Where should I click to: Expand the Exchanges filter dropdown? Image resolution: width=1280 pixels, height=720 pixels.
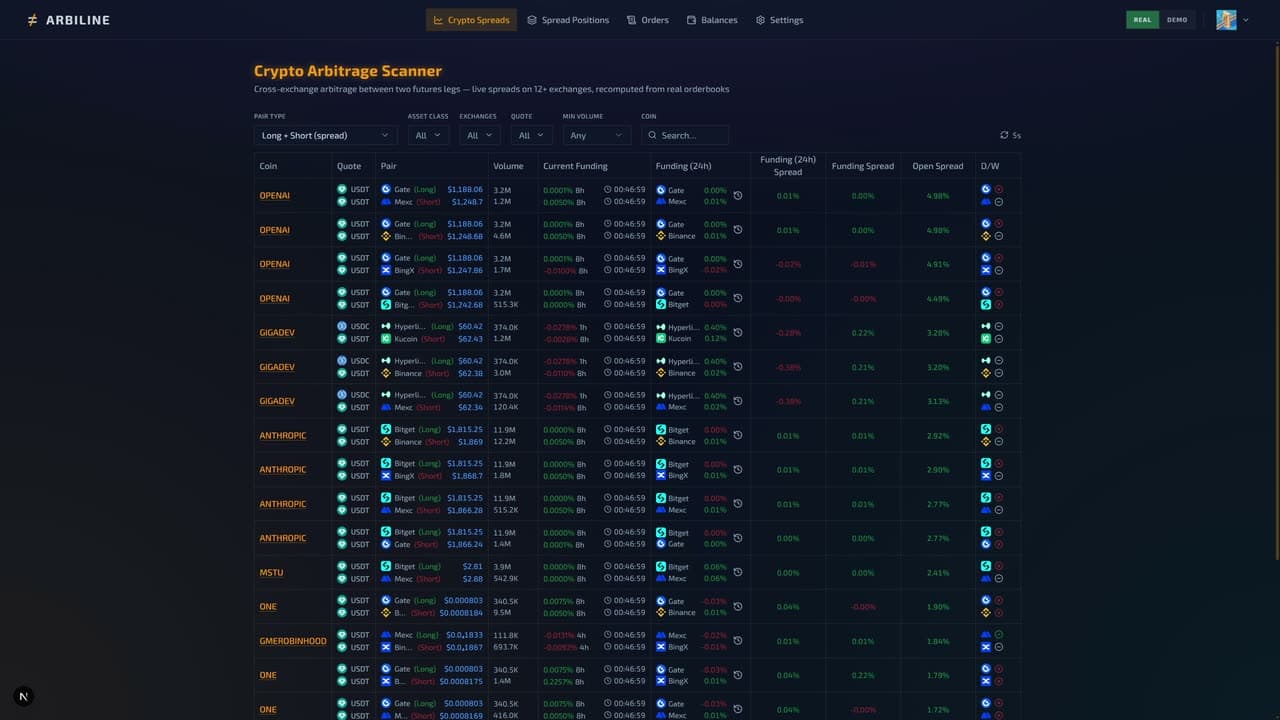tap(480, 135)
